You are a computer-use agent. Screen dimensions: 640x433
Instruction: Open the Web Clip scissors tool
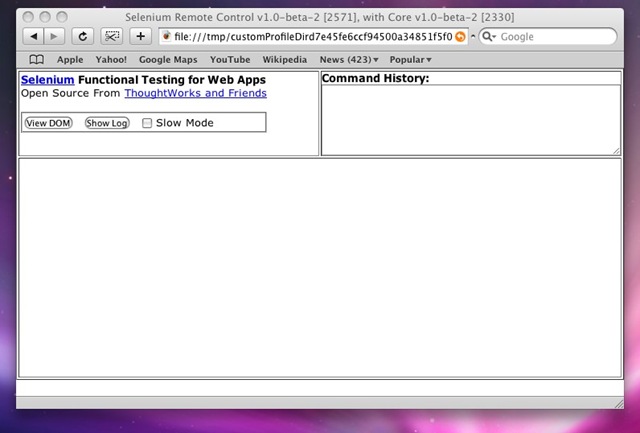[x=112, y=37]
